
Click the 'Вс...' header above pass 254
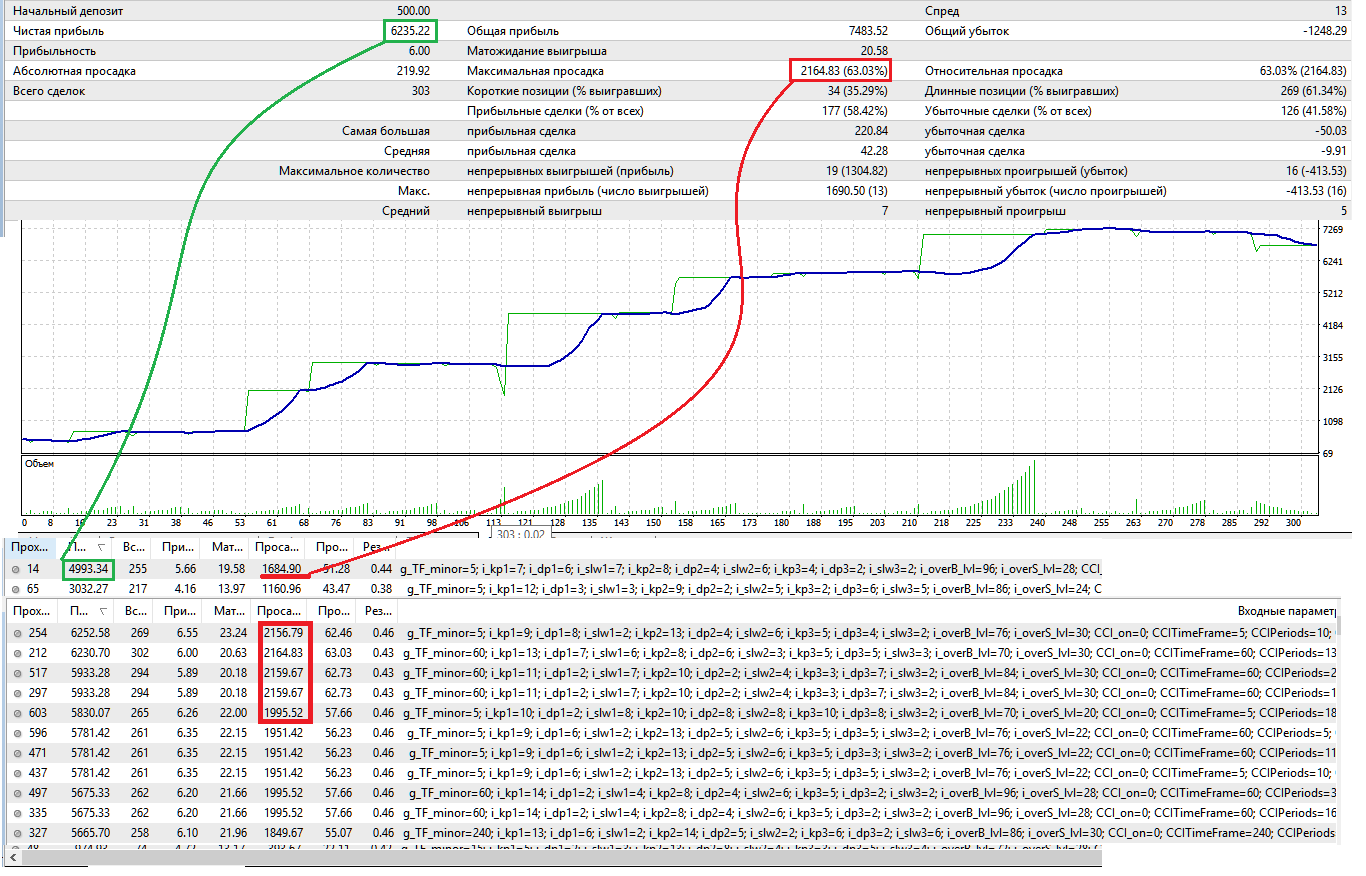[133, 610]
